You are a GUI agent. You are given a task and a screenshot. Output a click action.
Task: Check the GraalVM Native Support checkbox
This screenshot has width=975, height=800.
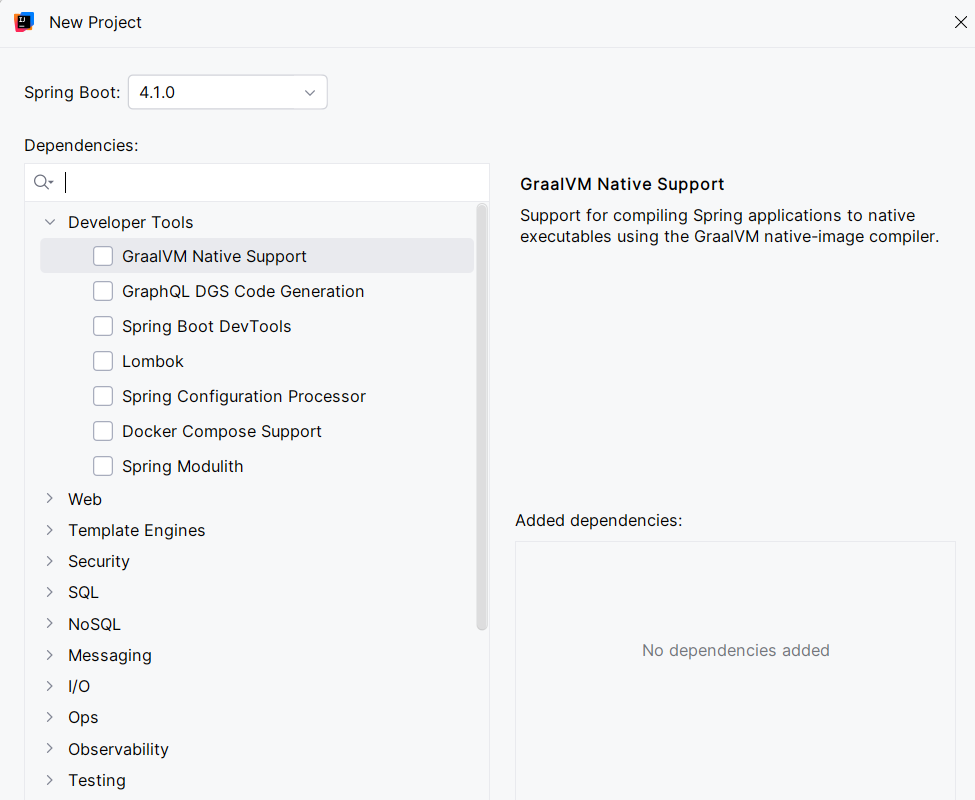(103, 256)
